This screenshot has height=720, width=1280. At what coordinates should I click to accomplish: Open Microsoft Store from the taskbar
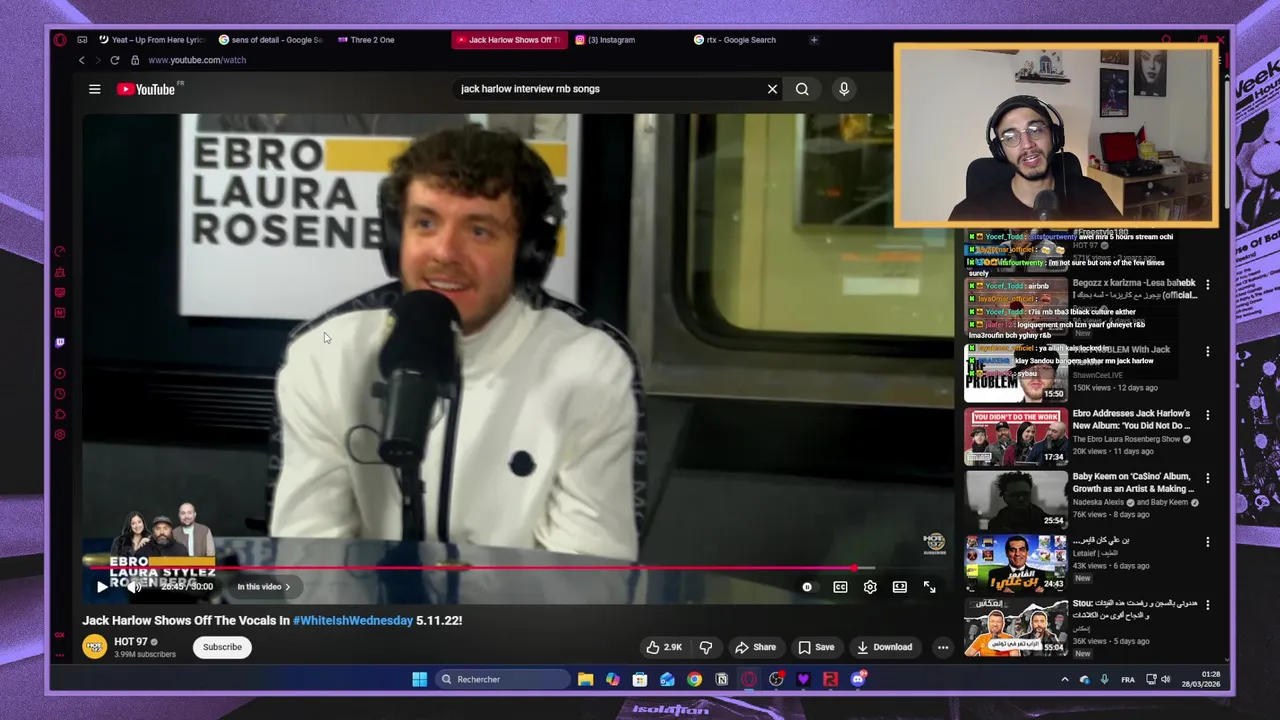tap(640, 679)
